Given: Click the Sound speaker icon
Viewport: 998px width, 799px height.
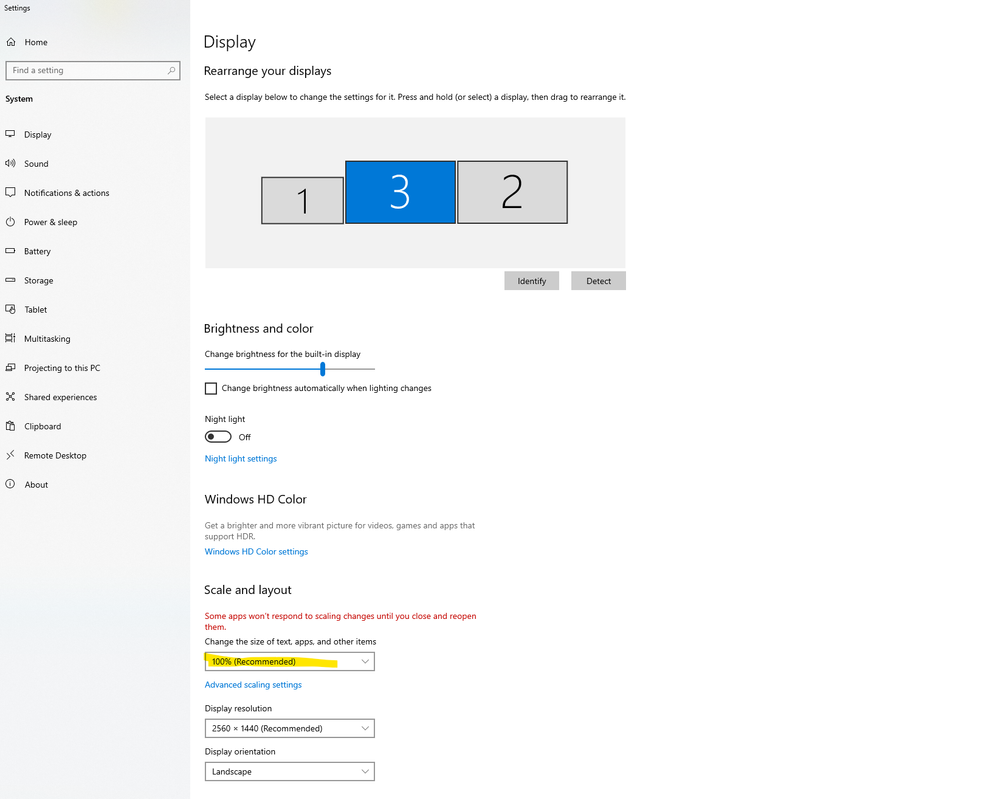Looking at the screenshot, I should [10, 164].
